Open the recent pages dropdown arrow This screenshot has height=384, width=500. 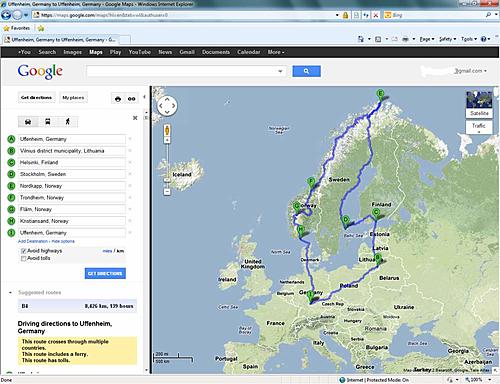pyautogui.click(x=26, y=15)
